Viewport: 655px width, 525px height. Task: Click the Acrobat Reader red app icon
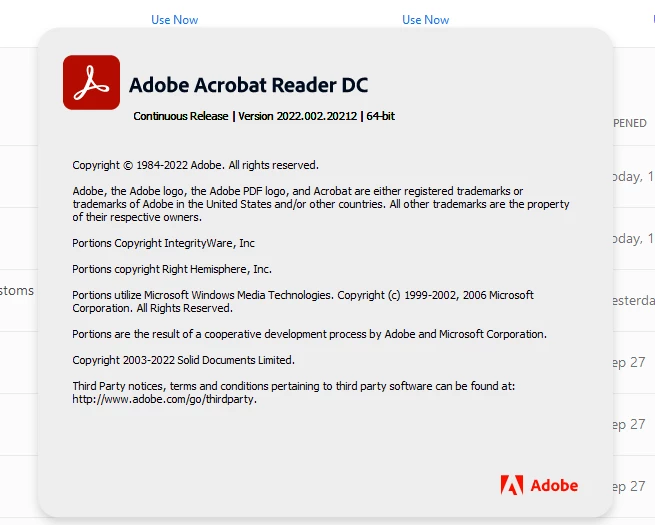click(x=91, y=82)
